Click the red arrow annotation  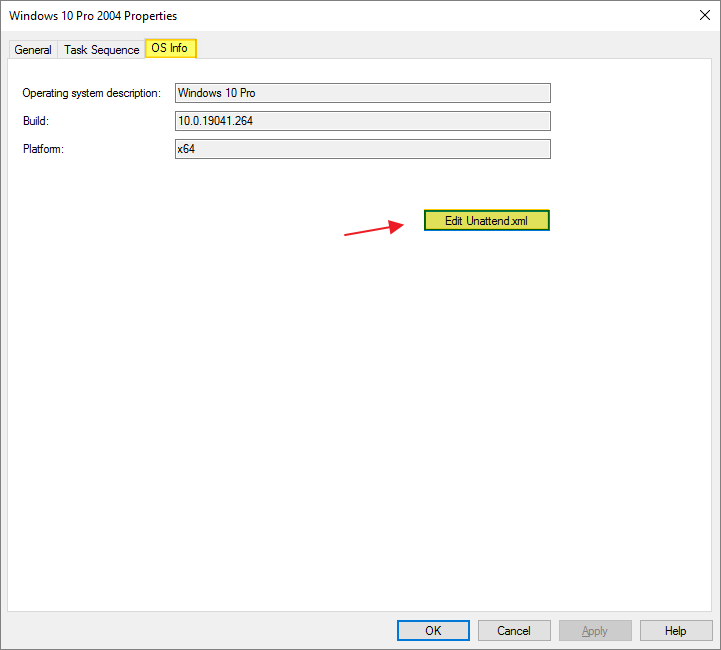[x=373, y=229]
